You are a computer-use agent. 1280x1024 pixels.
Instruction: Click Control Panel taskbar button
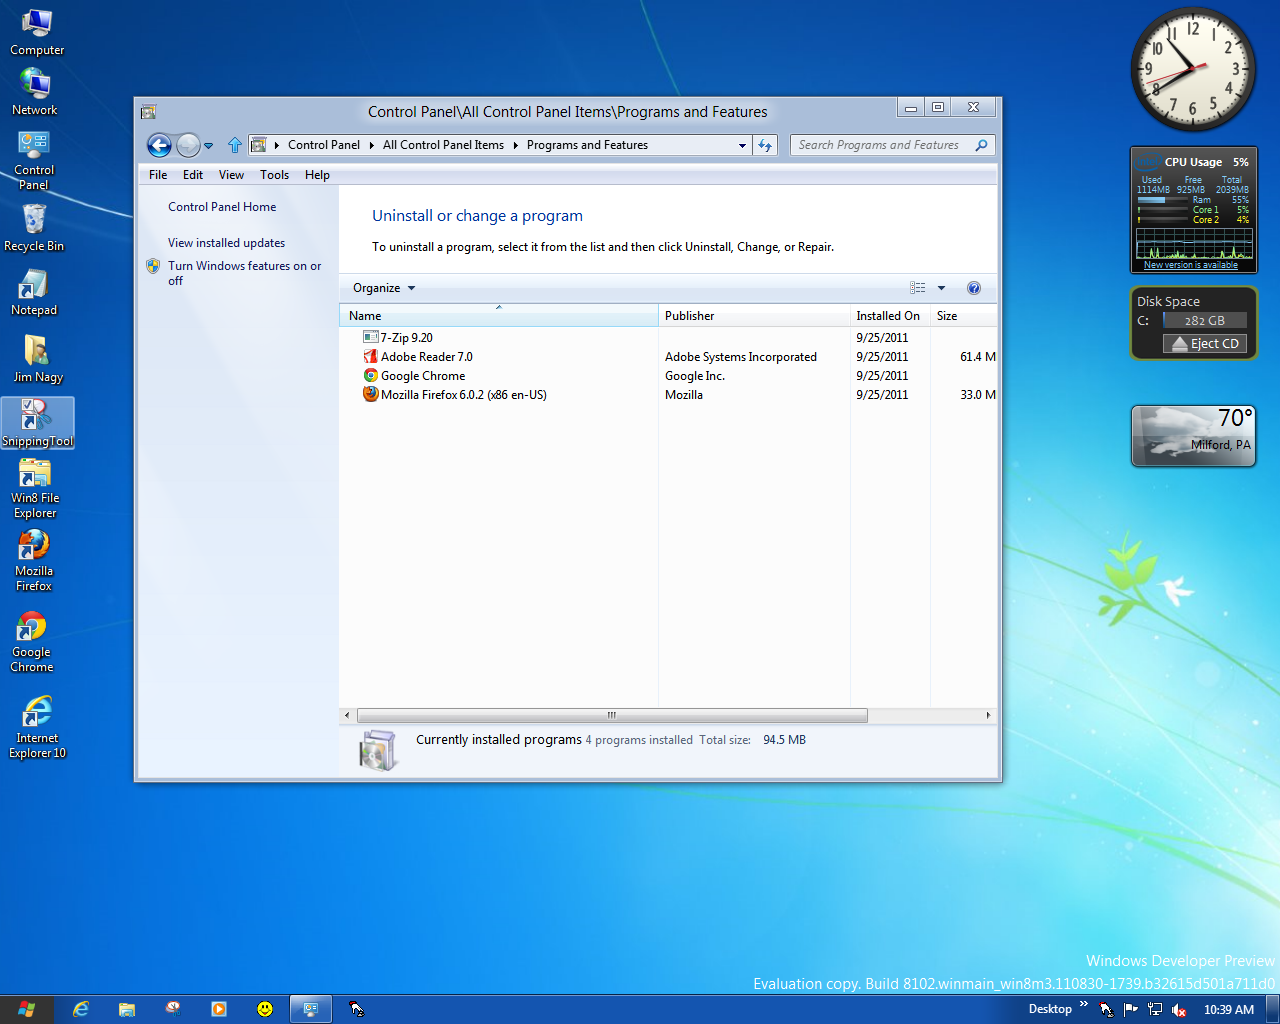pyautogui.click(x=311, y=1009)
